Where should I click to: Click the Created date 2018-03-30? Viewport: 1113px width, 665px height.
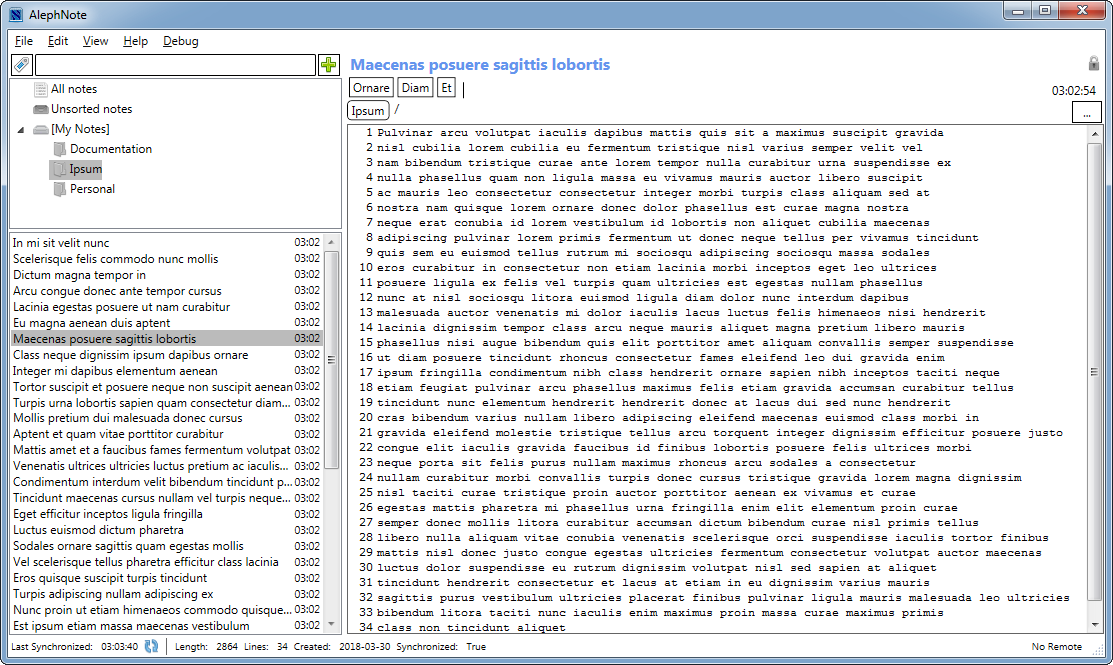(x=363, y=647)
